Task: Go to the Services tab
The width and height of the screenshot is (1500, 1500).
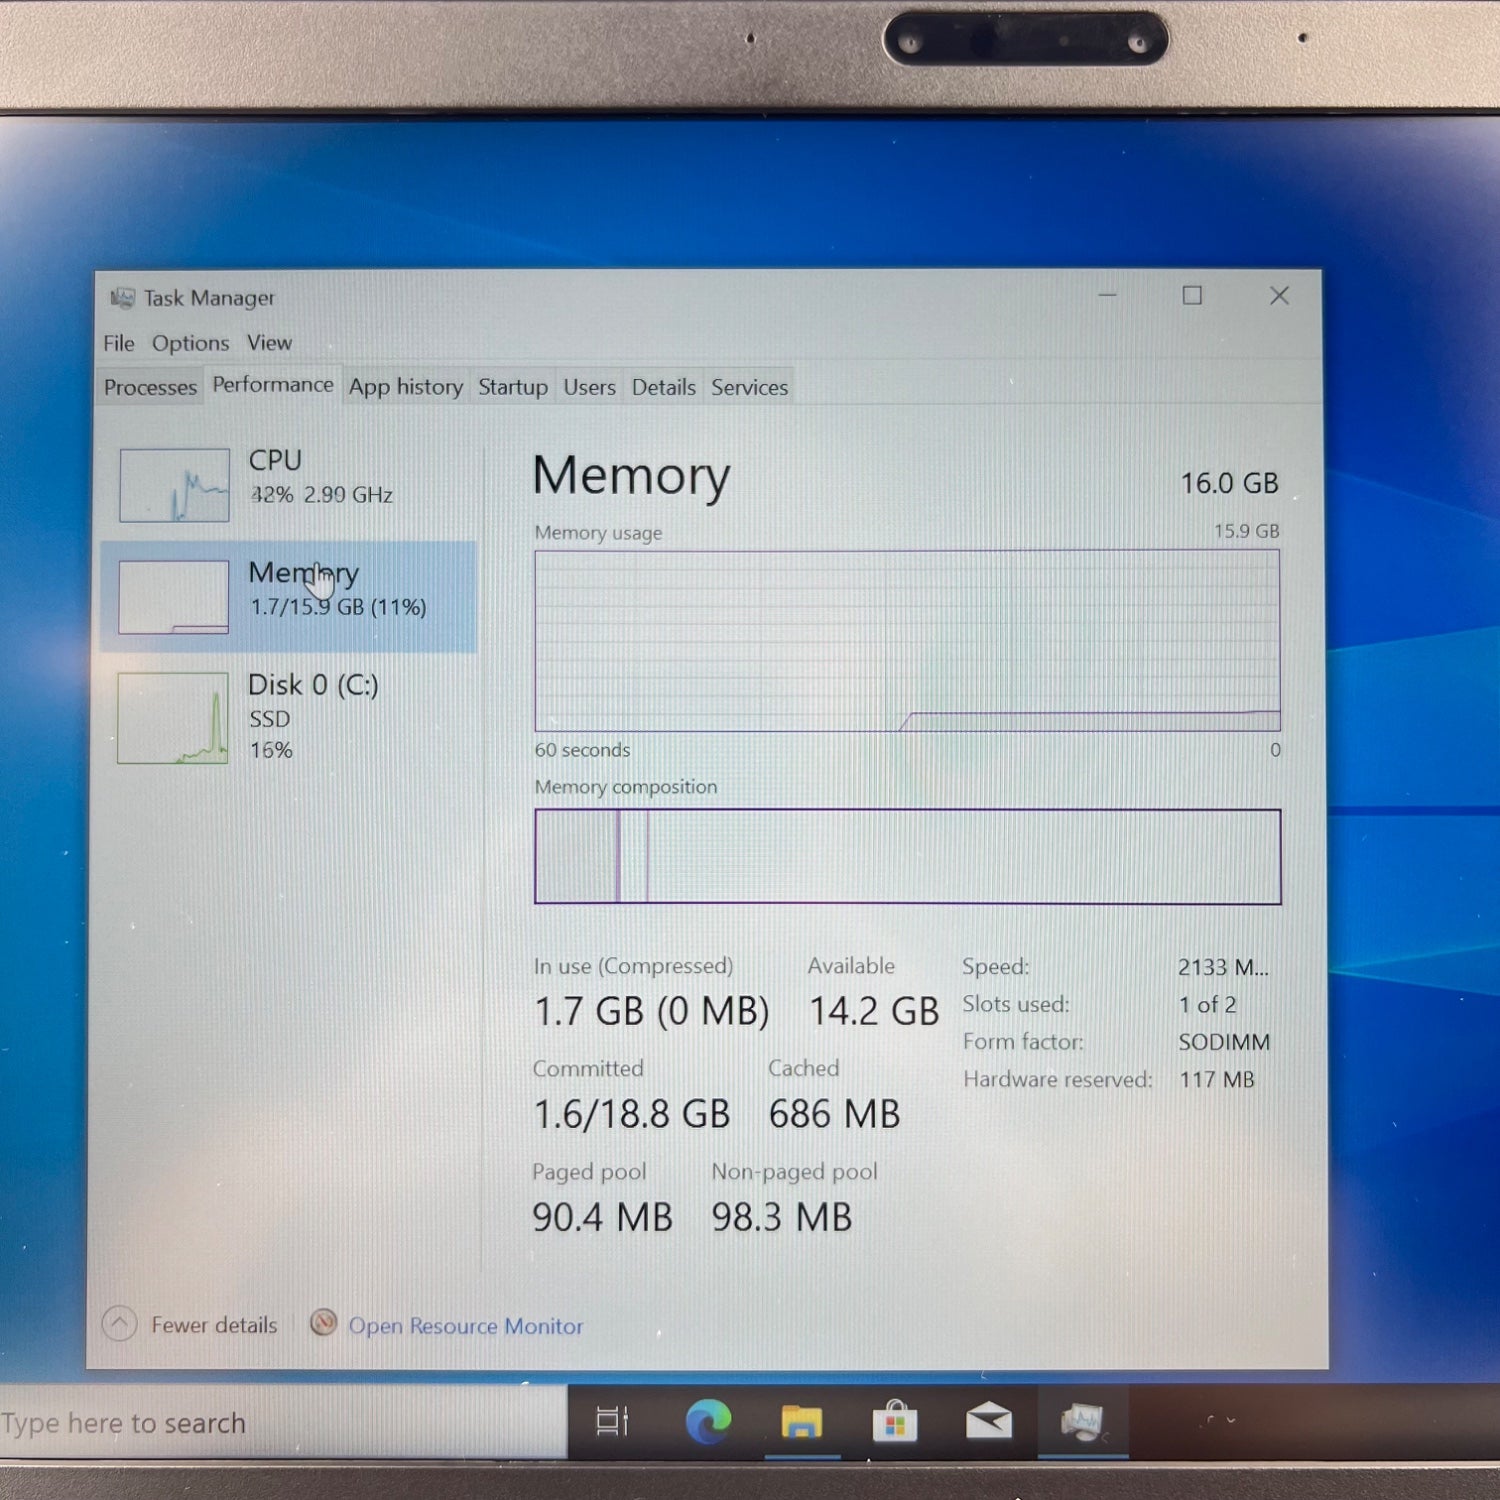Action: tap(749, 387)
